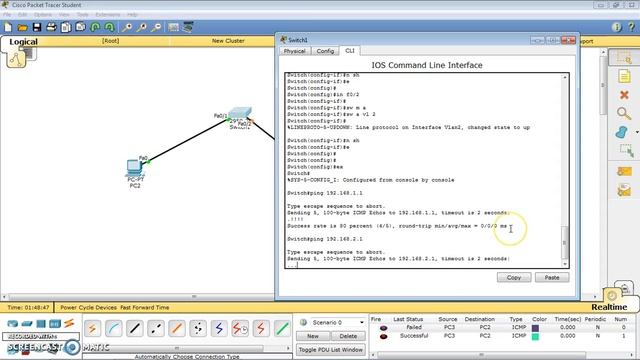Switch to the Config tab in Switch1
Screen dimensions: 640x360
[325, 51]
